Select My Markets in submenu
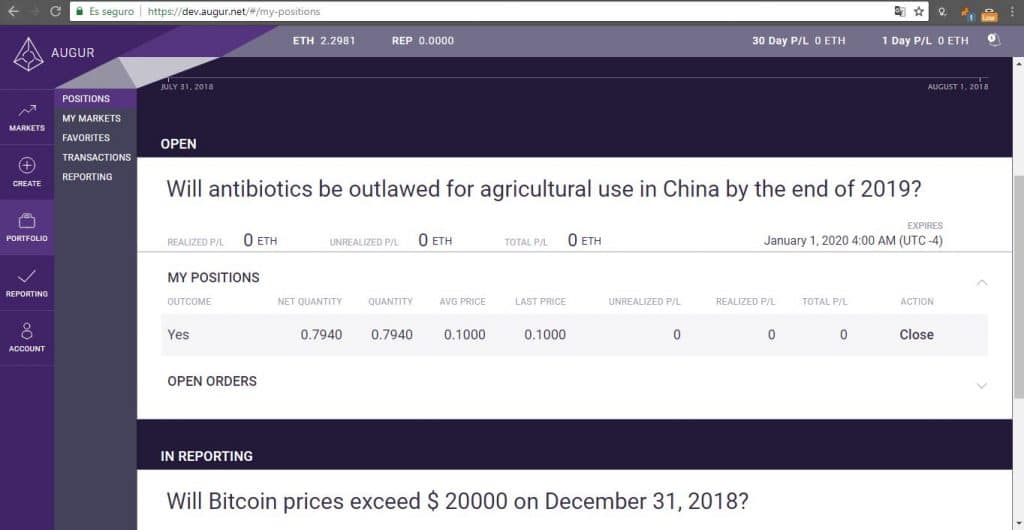The width and height of the screenshot is (1024, 530). pos(91,118)
